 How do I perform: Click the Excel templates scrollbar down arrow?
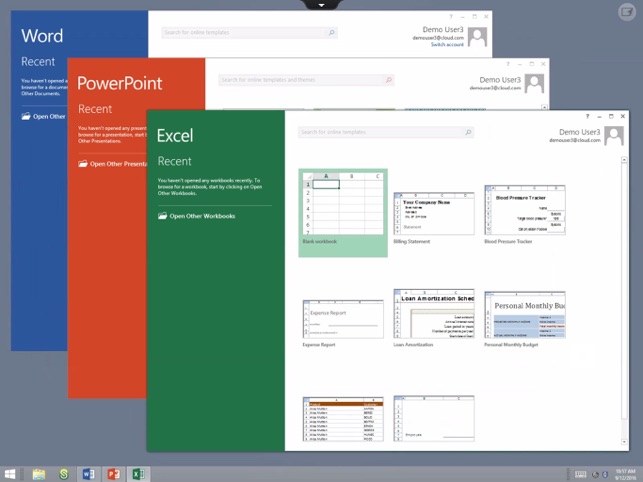tap(624, 442)
